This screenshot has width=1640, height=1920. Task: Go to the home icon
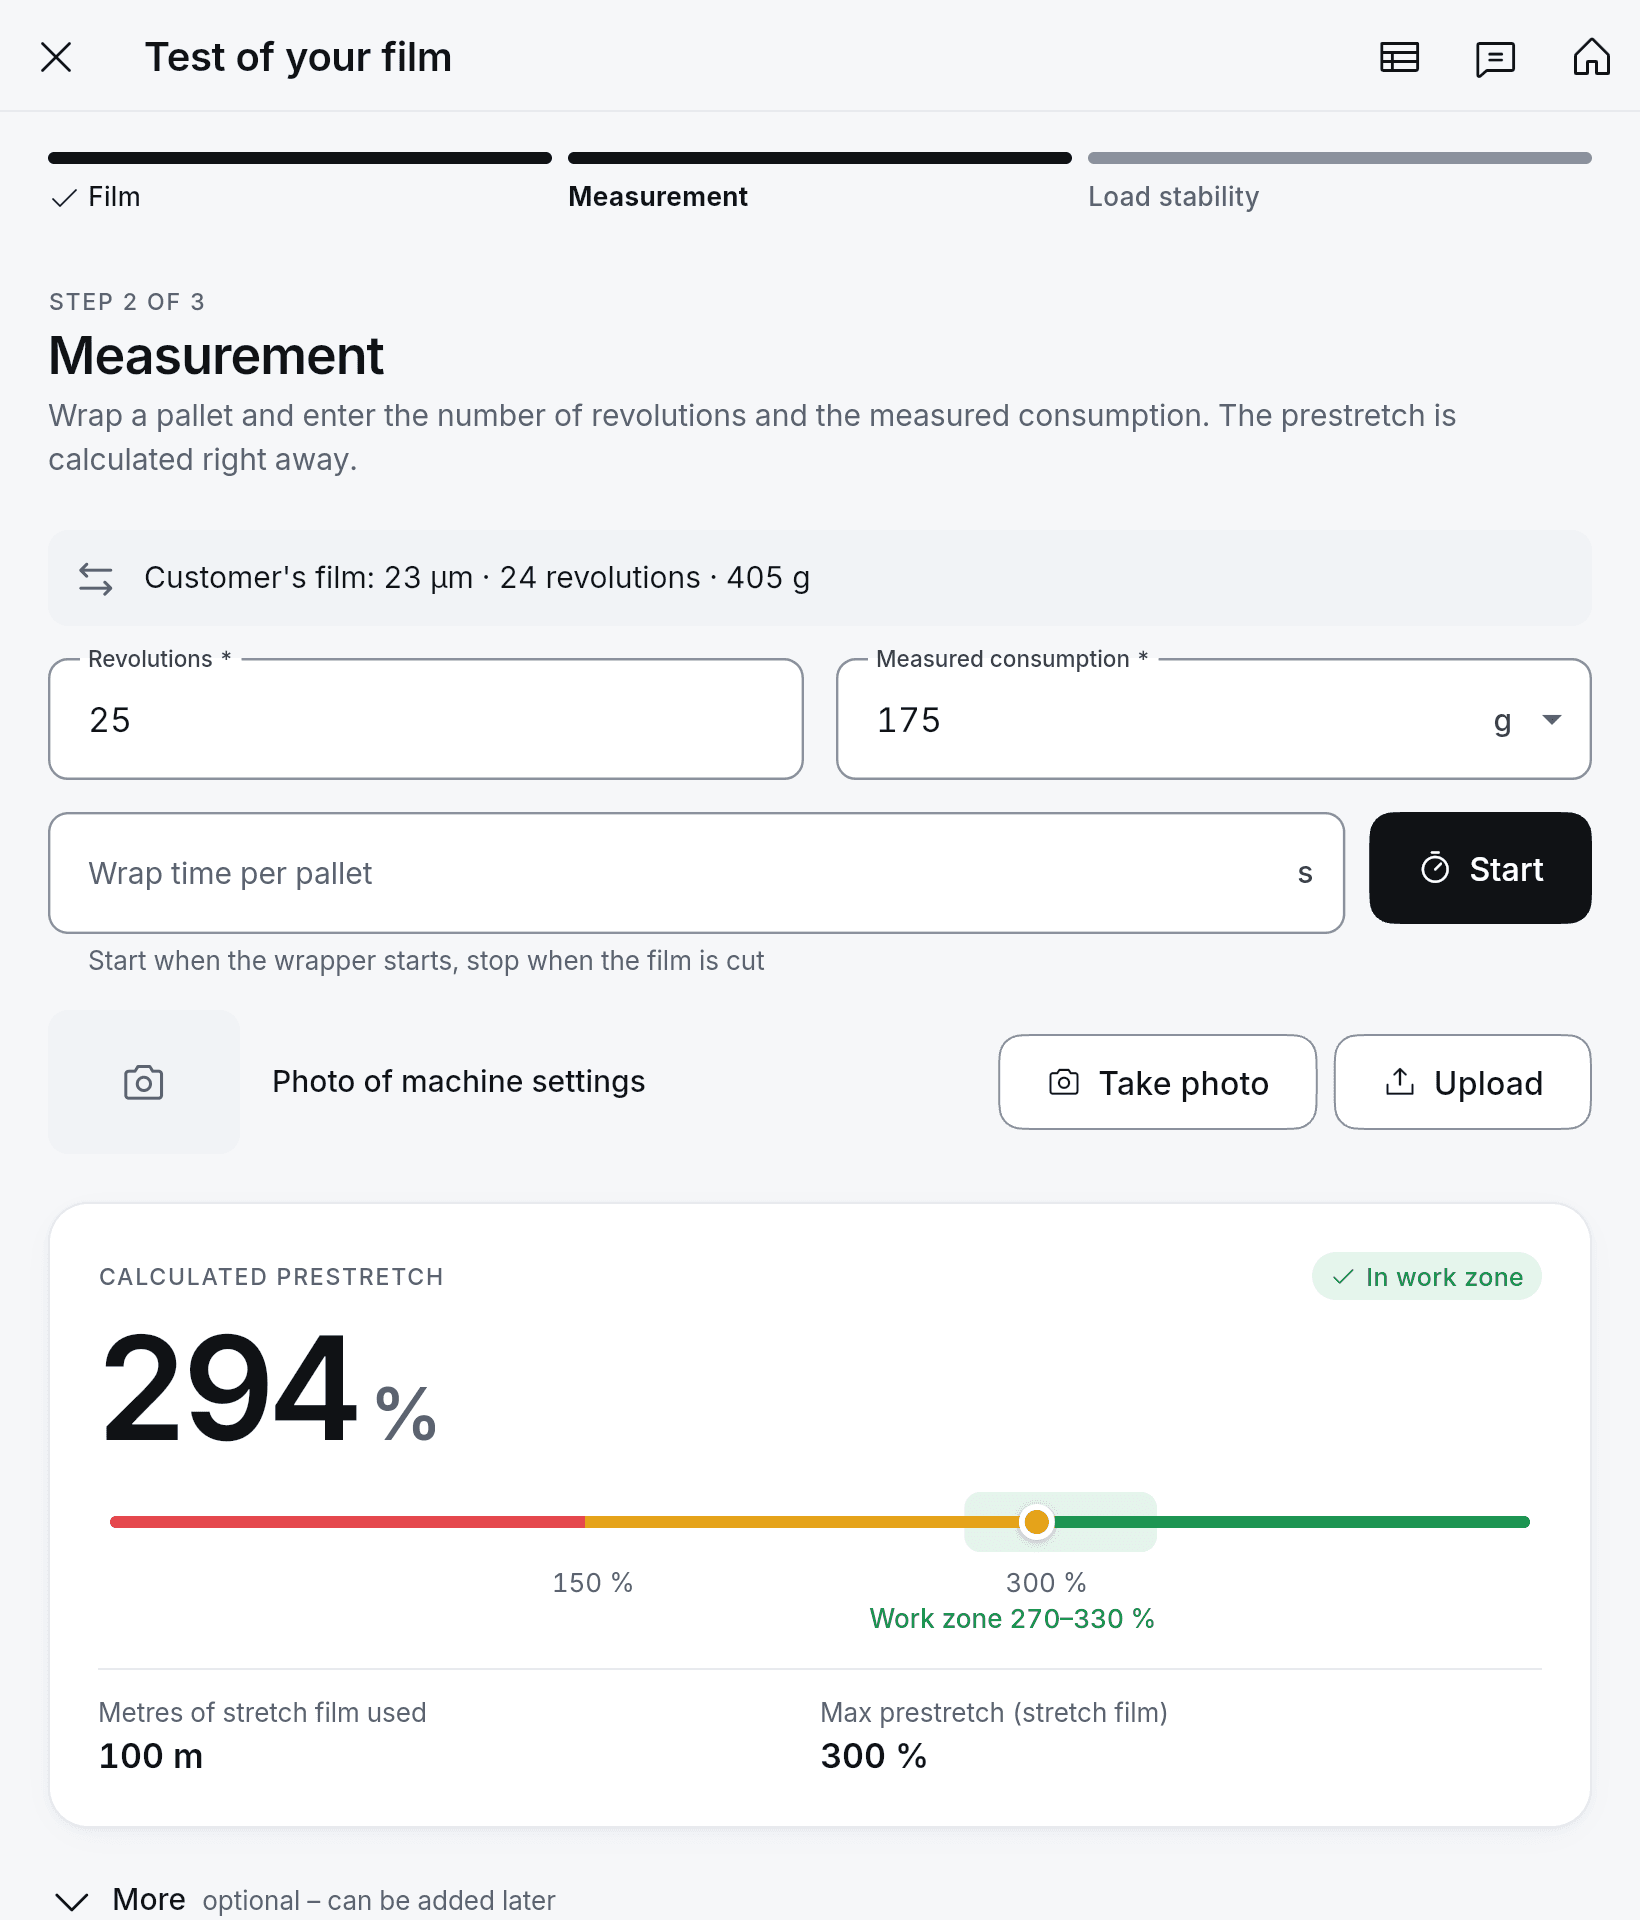click(x=1591, y=57)
